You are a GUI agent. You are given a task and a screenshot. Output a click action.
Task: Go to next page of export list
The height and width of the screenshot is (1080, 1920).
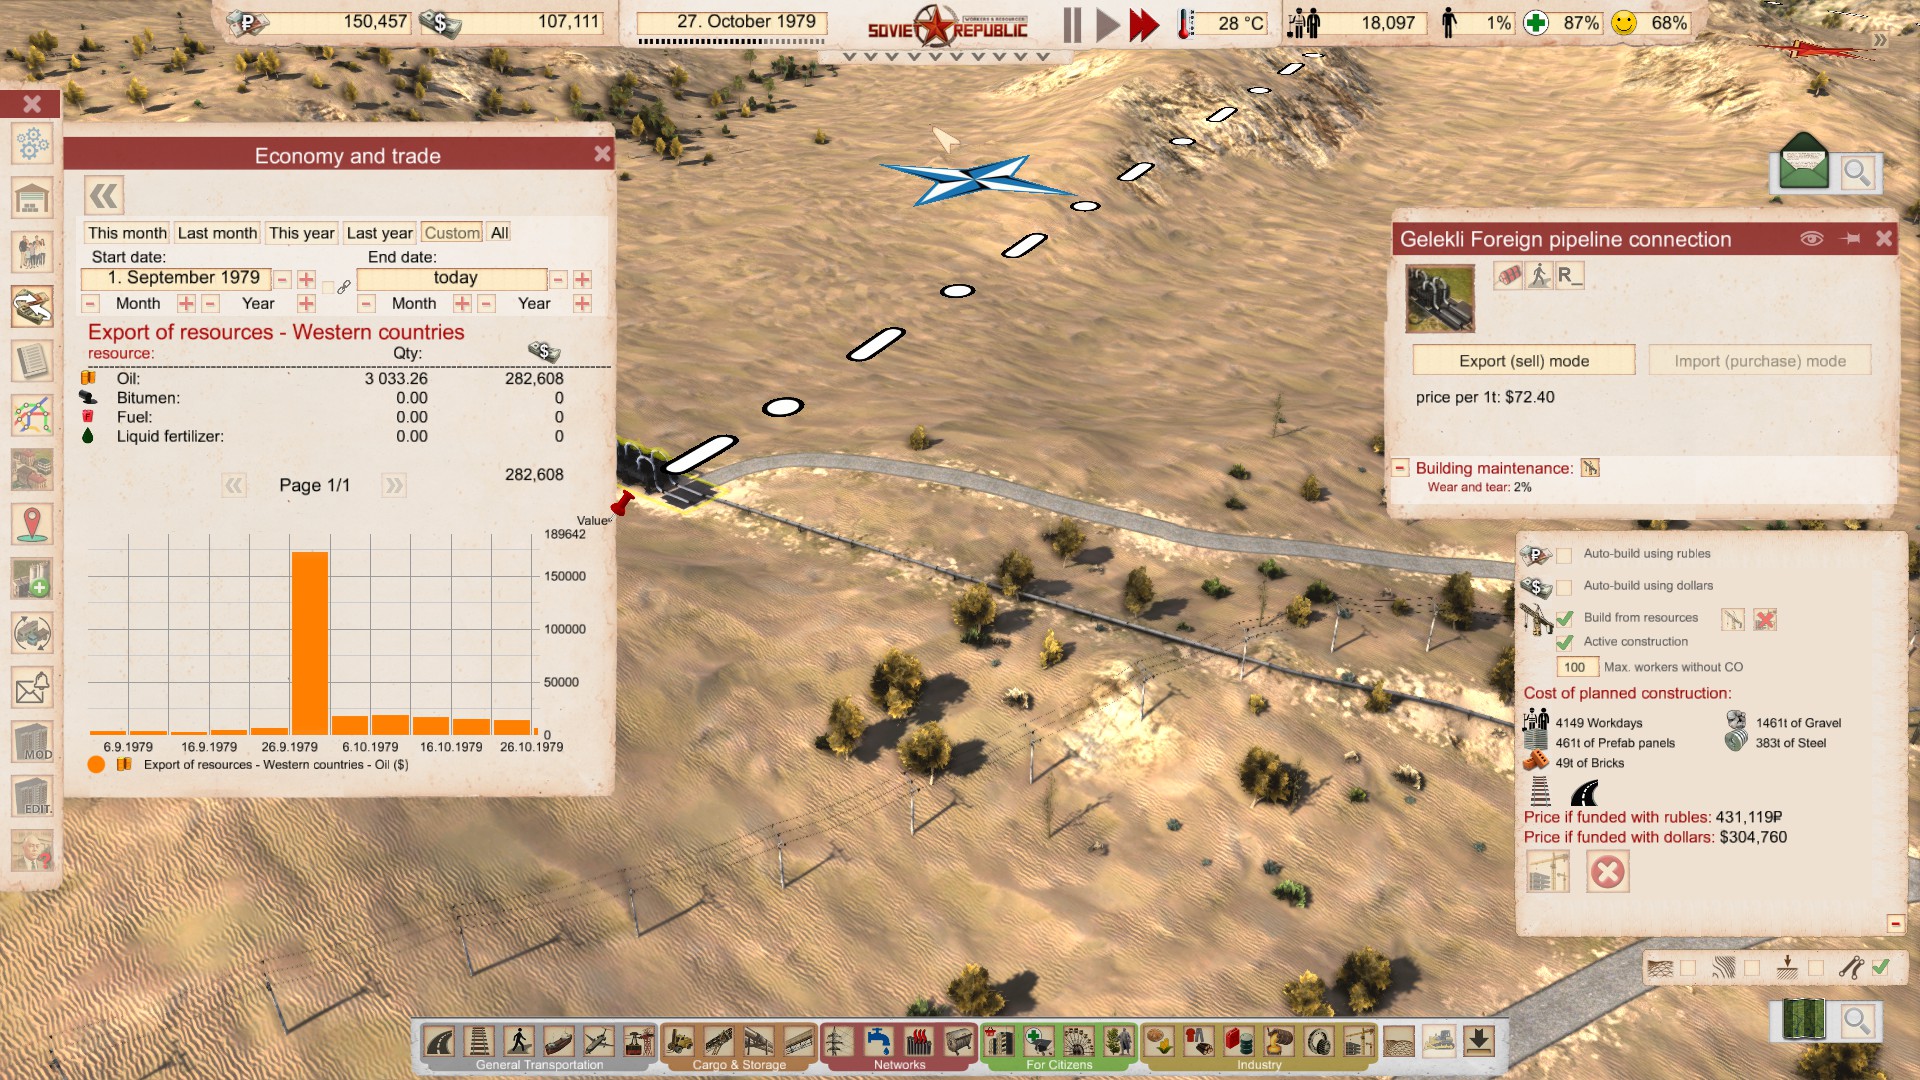(x=393, y=486)
